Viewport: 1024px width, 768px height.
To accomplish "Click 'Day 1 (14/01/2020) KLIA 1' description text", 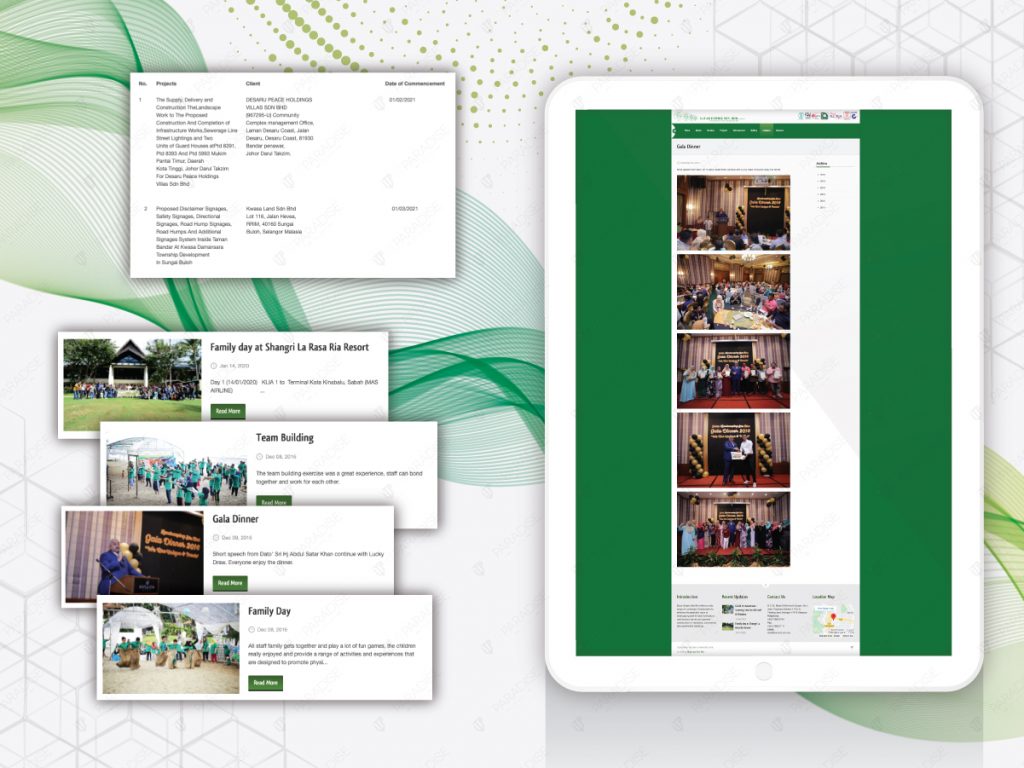I will [x=294, y=386].
